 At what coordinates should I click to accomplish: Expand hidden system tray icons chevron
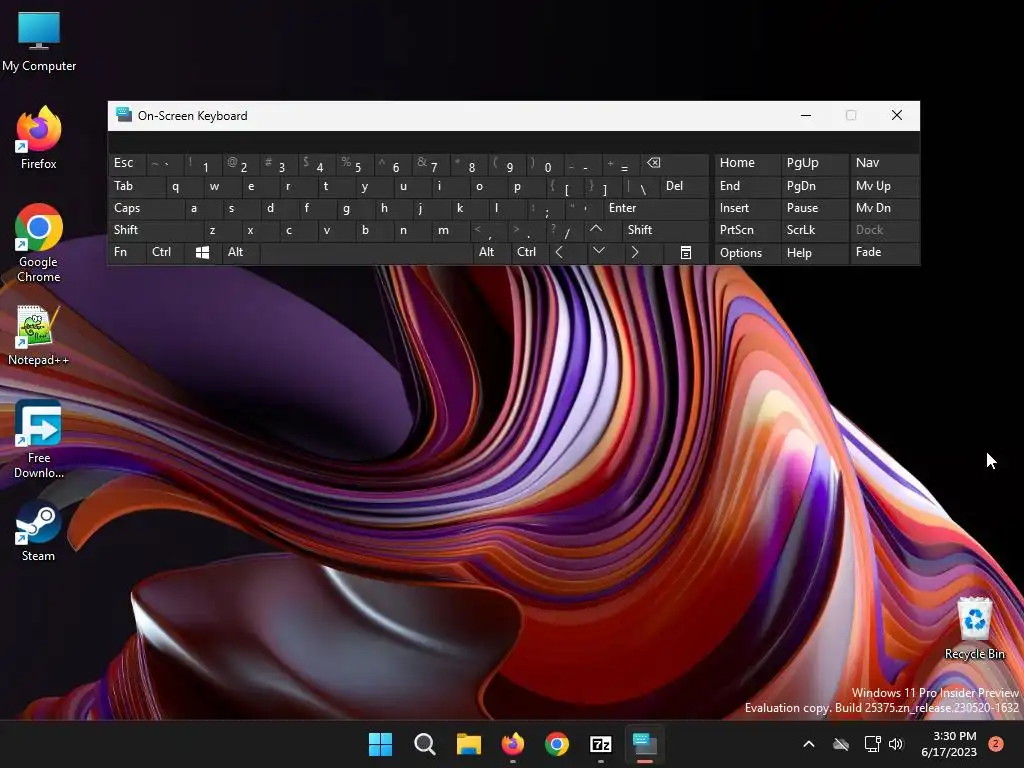tap(808, 744)
